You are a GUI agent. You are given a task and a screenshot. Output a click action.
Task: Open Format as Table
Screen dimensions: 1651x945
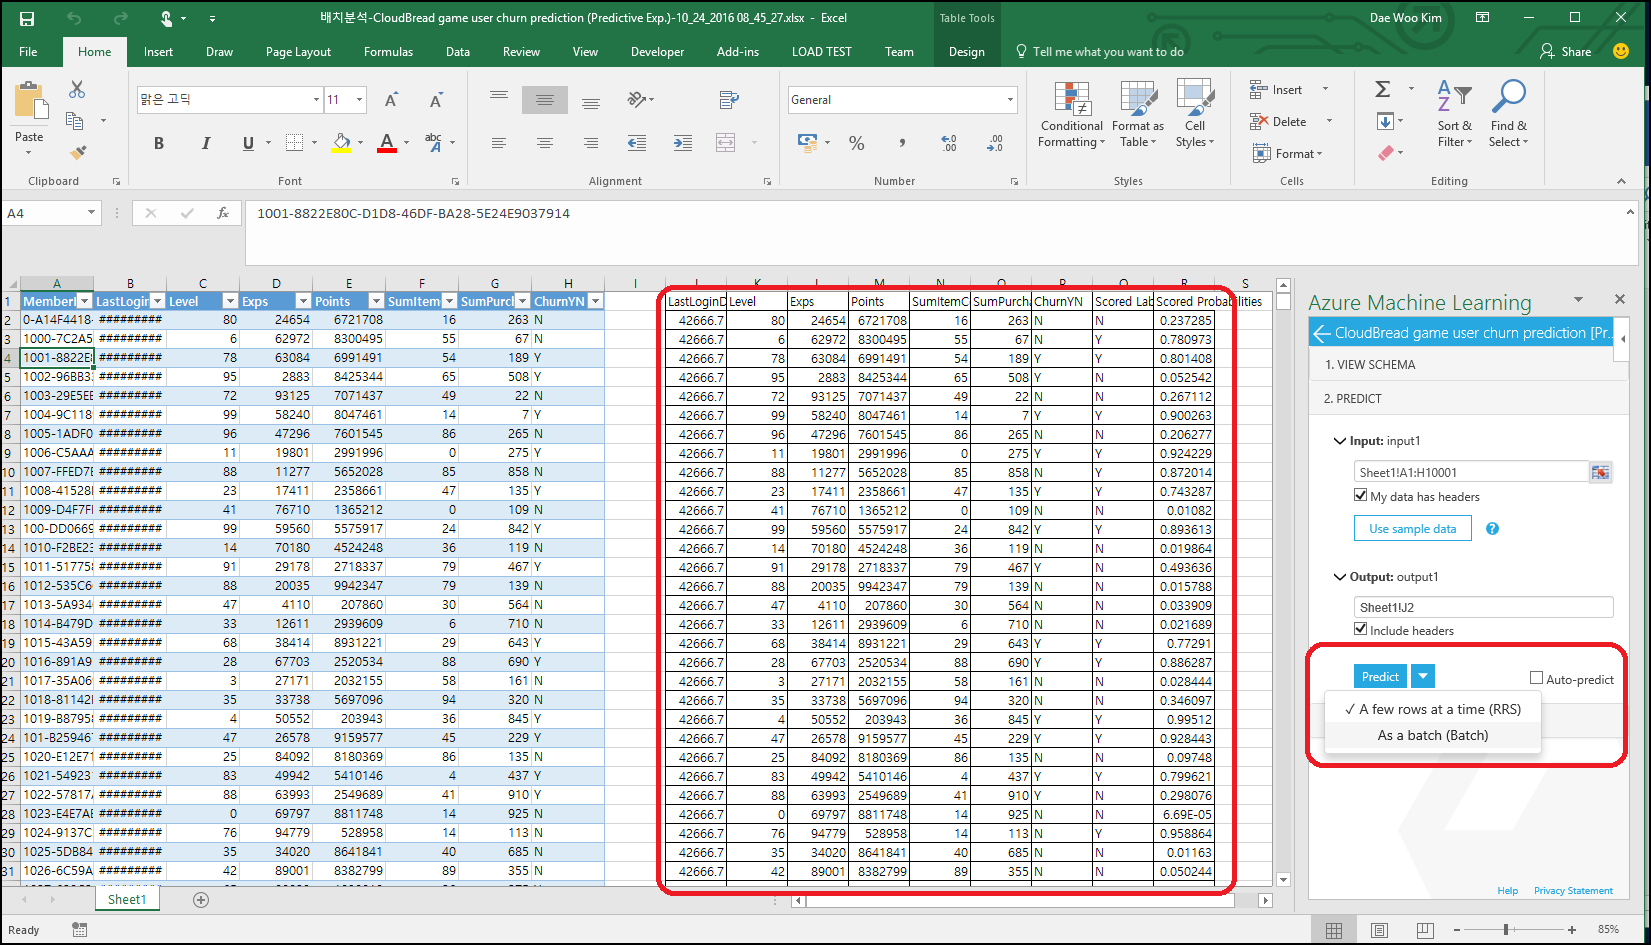click(1137, 114)
